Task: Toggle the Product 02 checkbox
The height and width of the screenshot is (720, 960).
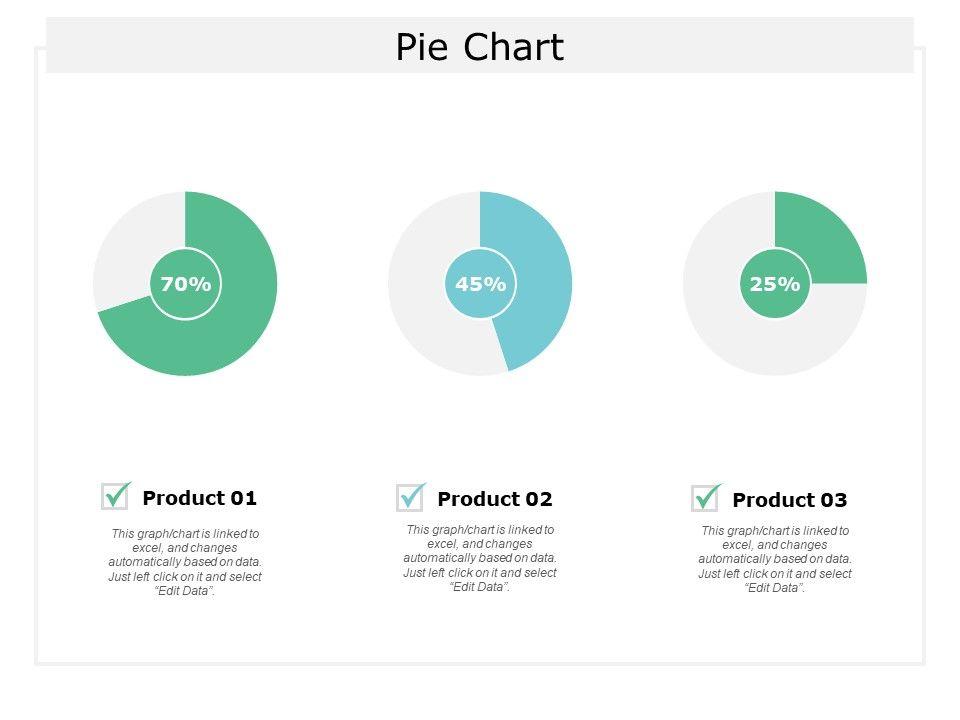Action: (410, 497)
